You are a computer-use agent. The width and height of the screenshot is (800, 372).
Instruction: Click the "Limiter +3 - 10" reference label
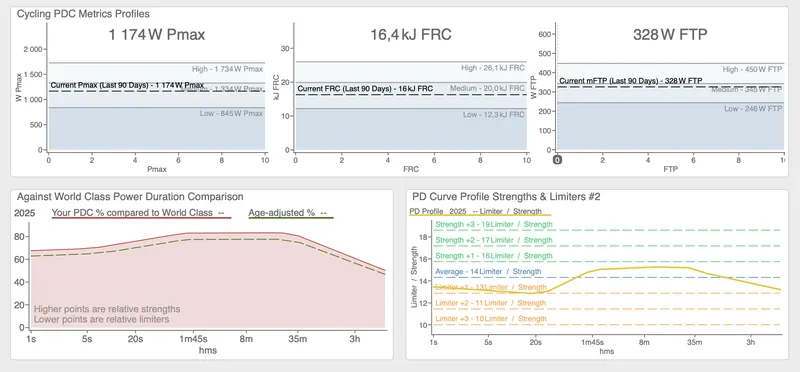(491, 319)
